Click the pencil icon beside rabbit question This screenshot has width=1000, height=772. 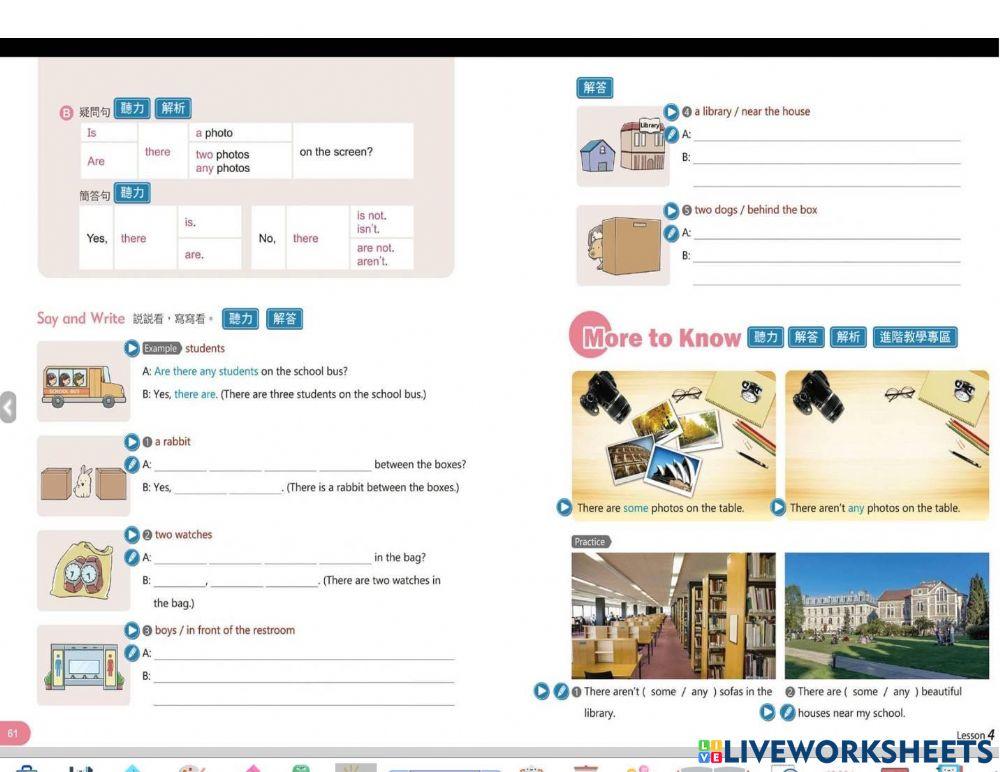(x=132, y=464)
